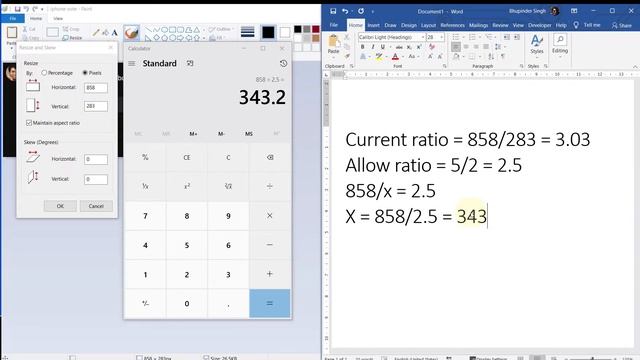Expand the Editing menu in Word
Viewport: 640px width, 360px height.
click(x=560, y=44)
